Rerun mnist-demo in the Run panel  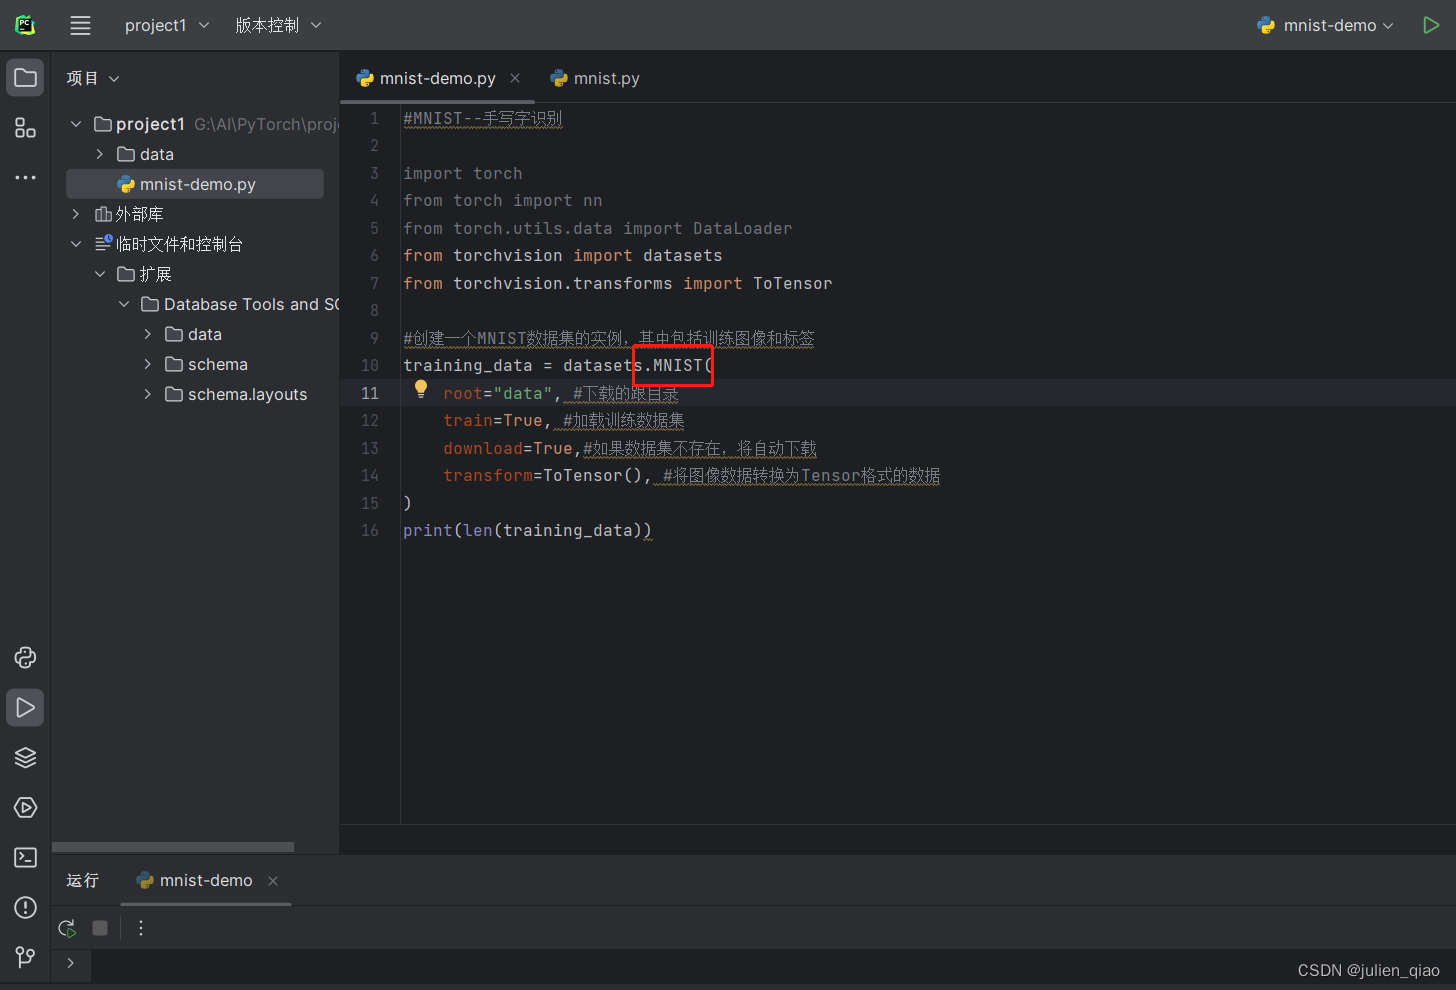67,928
